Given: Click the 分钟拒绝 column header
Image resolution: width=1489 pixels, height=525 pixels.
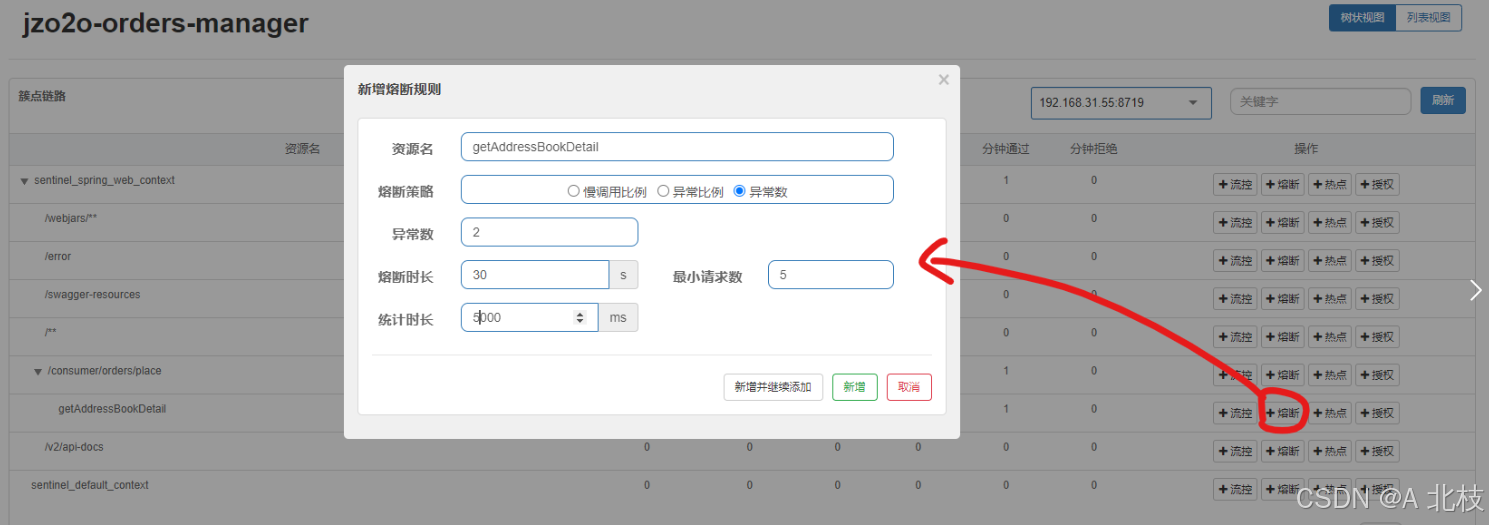Looking at the screenshot, I should pos(1093,149).
